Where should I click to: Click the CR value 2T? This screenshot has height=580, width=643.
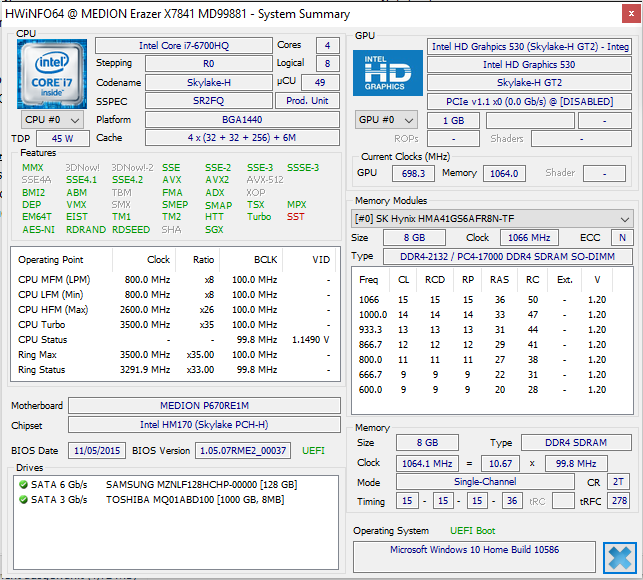click(x=618, y=482)
